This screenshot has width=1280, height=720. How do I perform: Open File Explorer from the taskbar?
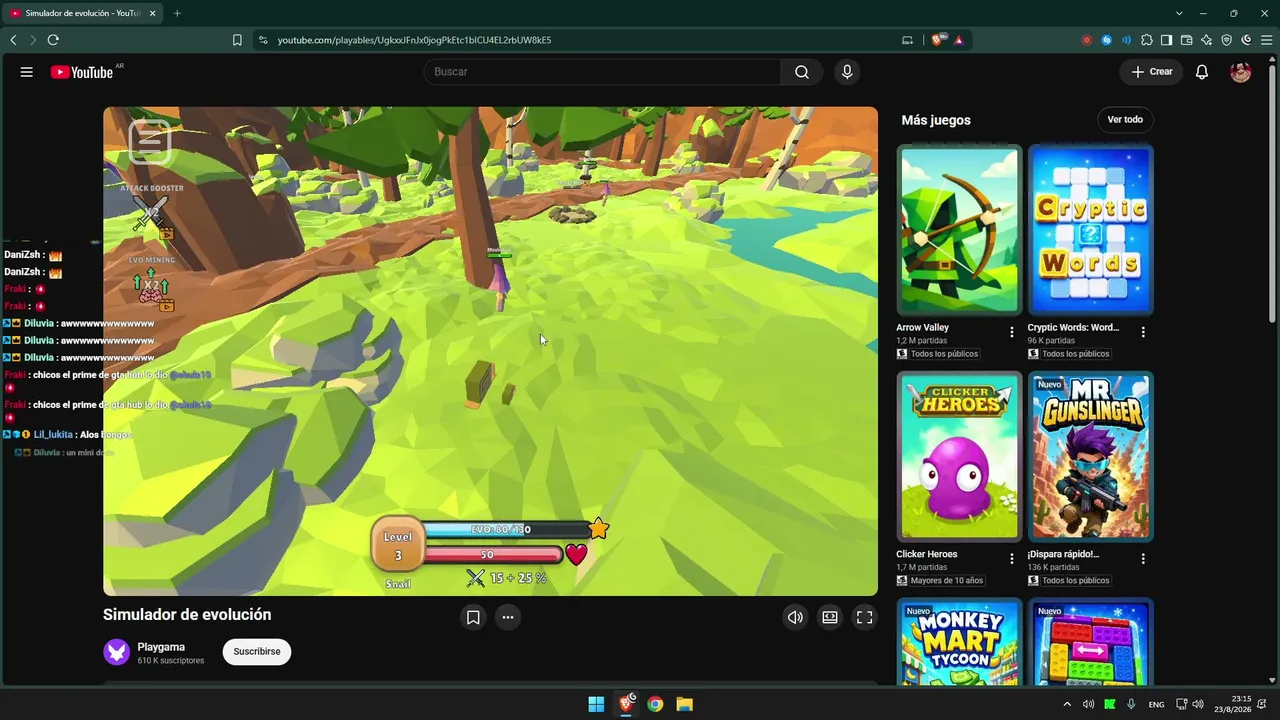tap(685, 704)
